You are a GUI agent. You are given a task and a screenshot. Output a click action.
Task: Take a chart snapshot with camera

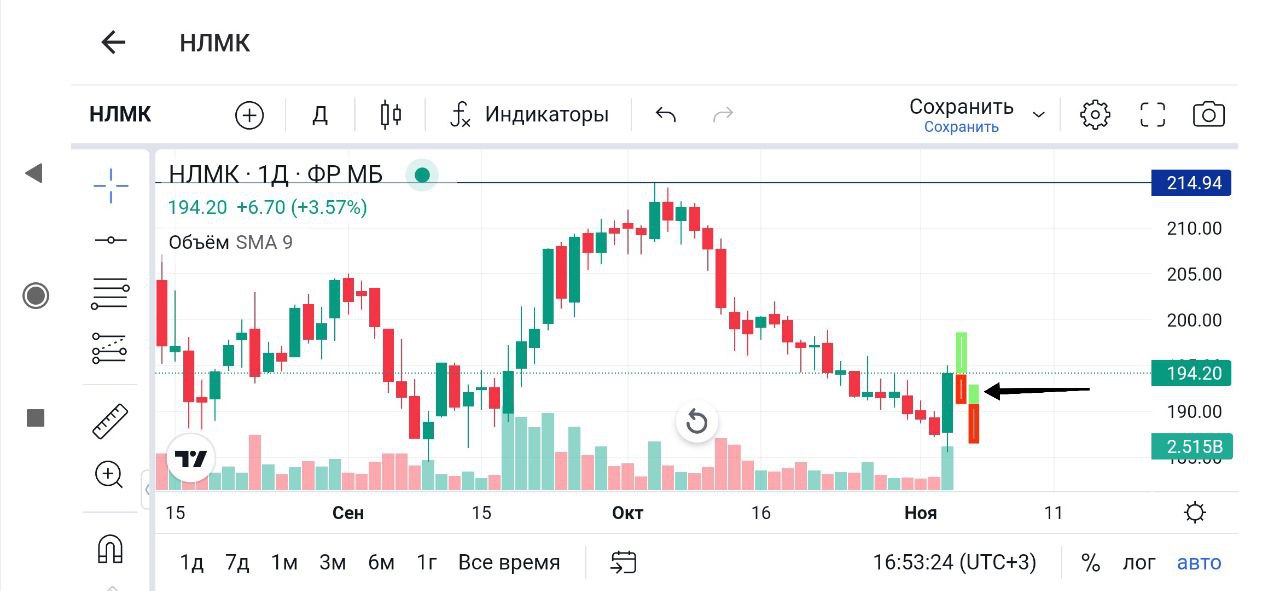point(1209,115)
